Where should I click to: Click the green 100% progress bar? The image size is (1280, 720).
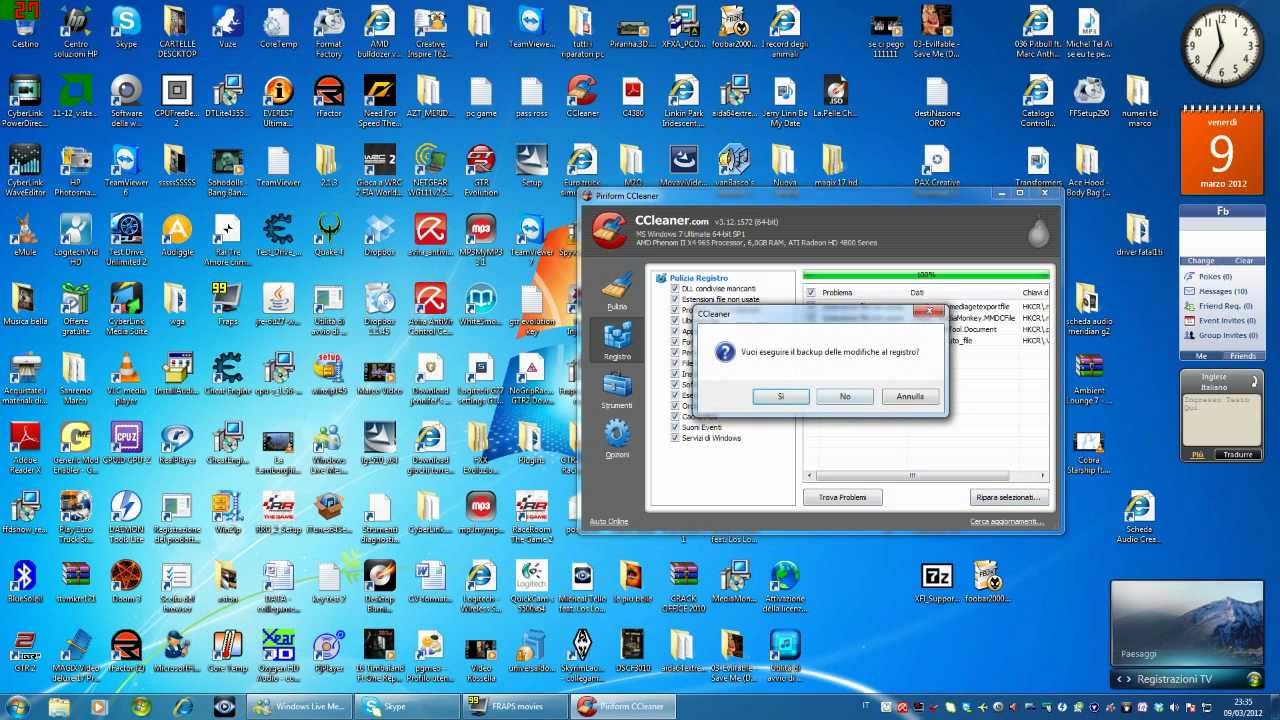tap(926, 274)
